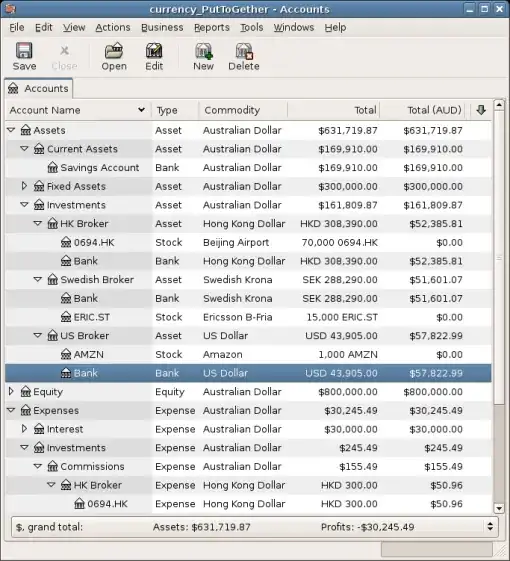Select the Accounts tab

(39, 88)
